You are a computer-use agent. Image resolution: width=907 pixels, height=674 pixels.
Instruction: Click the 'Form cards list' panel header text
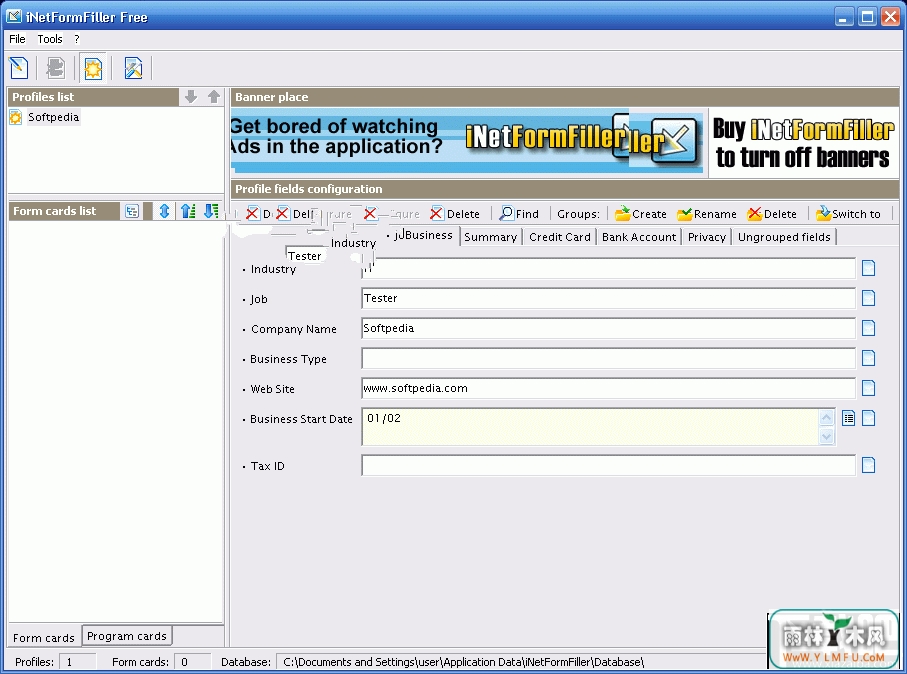click(x=54, y=211)
